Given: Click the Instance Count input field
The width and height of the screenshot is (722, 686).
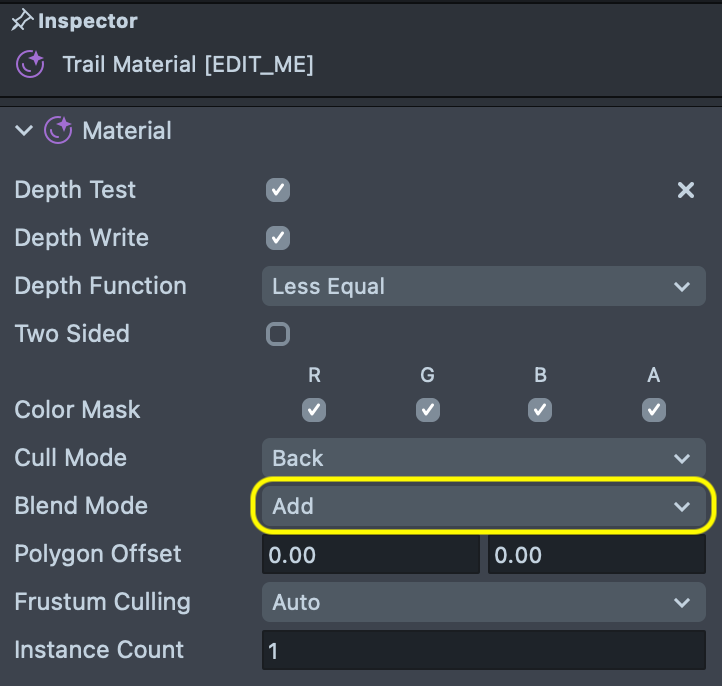Looking at the screenshot, I should 483,651.
